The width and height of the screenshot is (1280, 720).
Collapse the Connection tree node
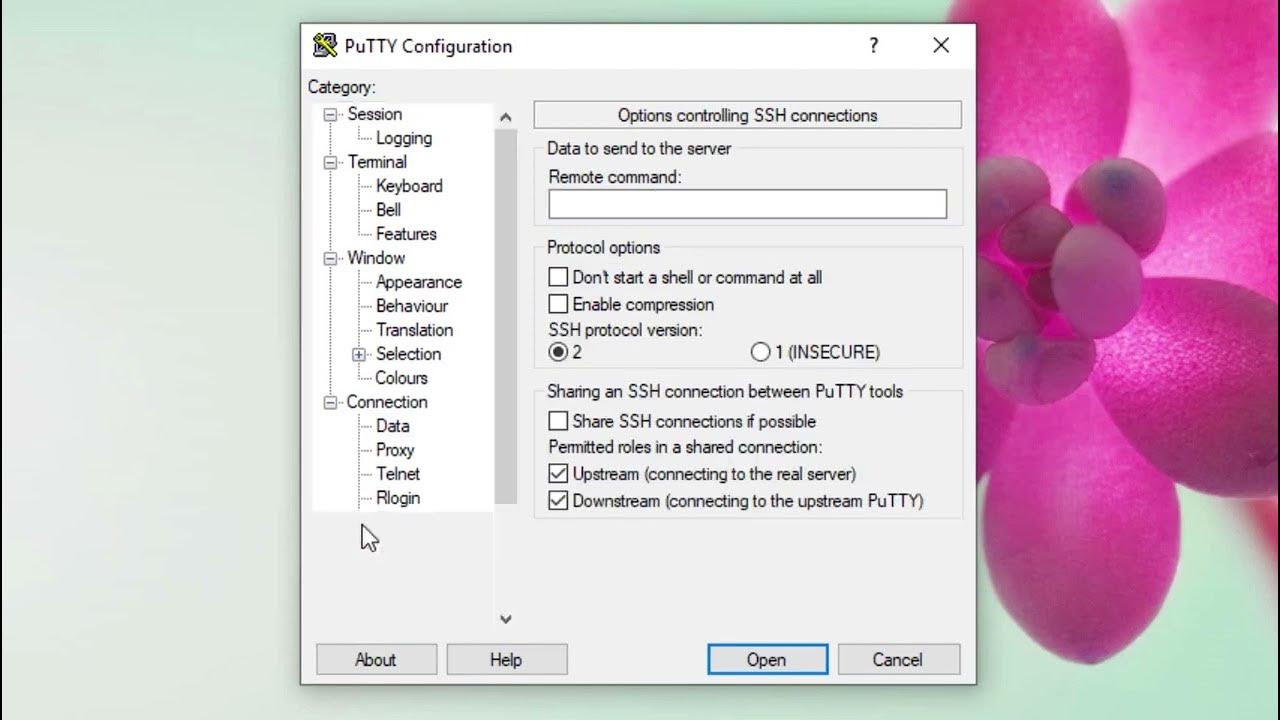coord(330,403)
